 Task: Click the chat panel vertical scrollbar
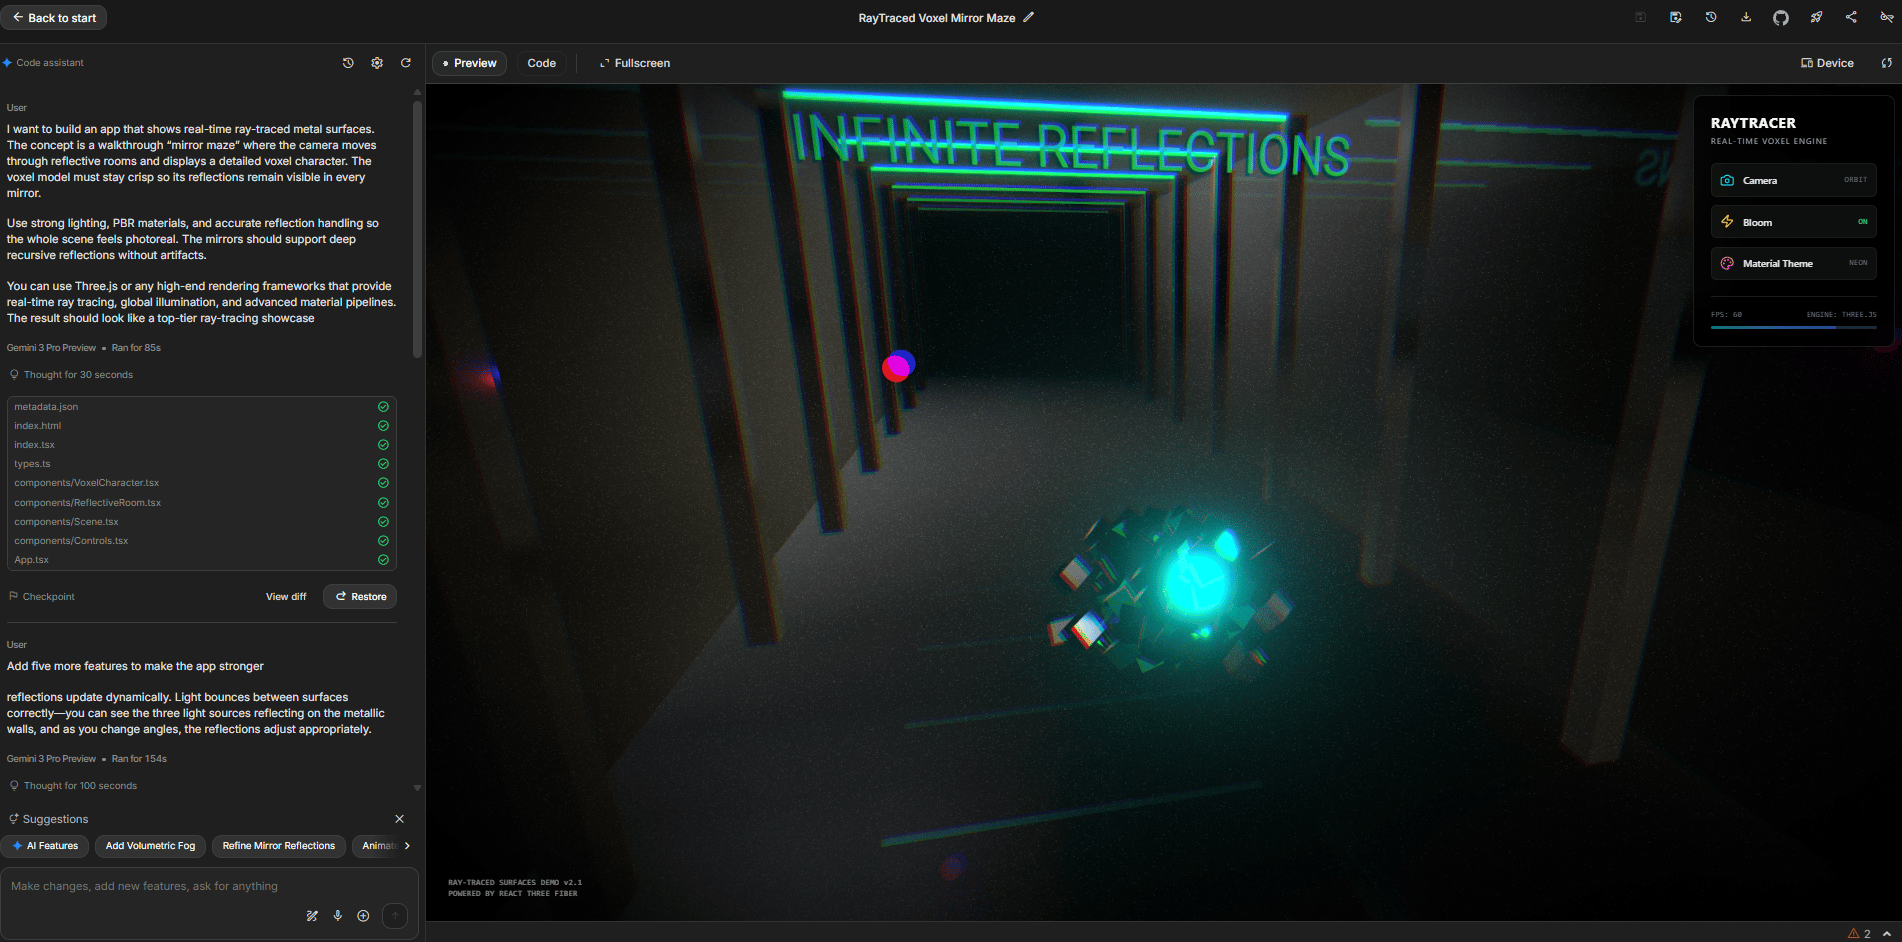point(417,228)
